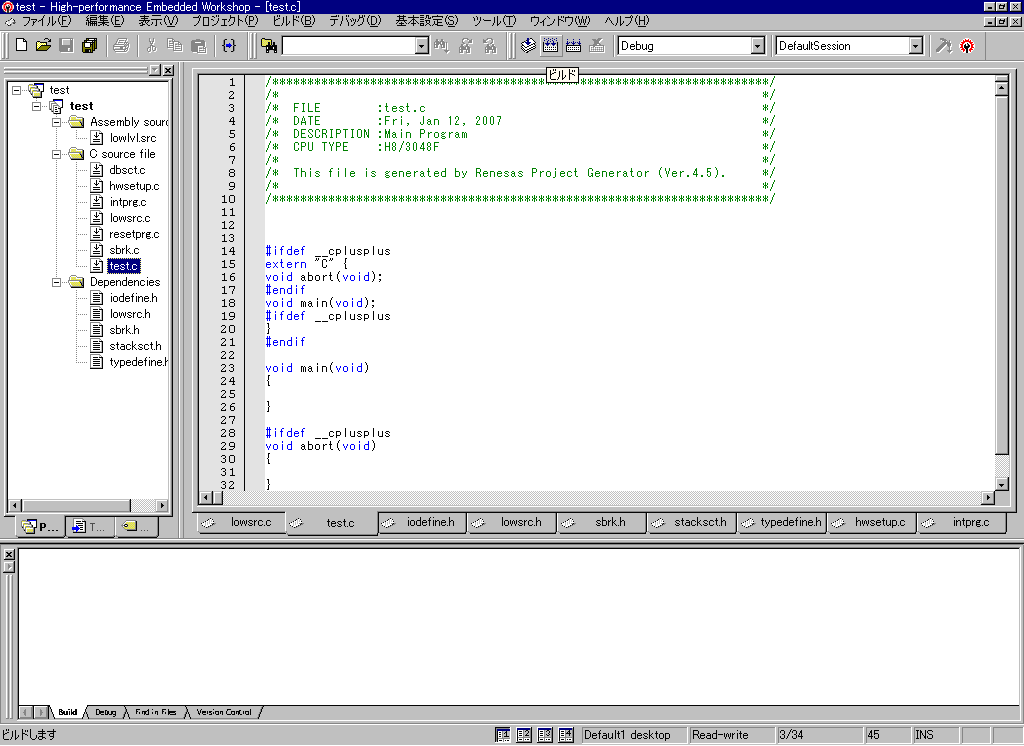1024x746 pixels.
Task: Click the red Connect debugger icon
Action: 967,46
